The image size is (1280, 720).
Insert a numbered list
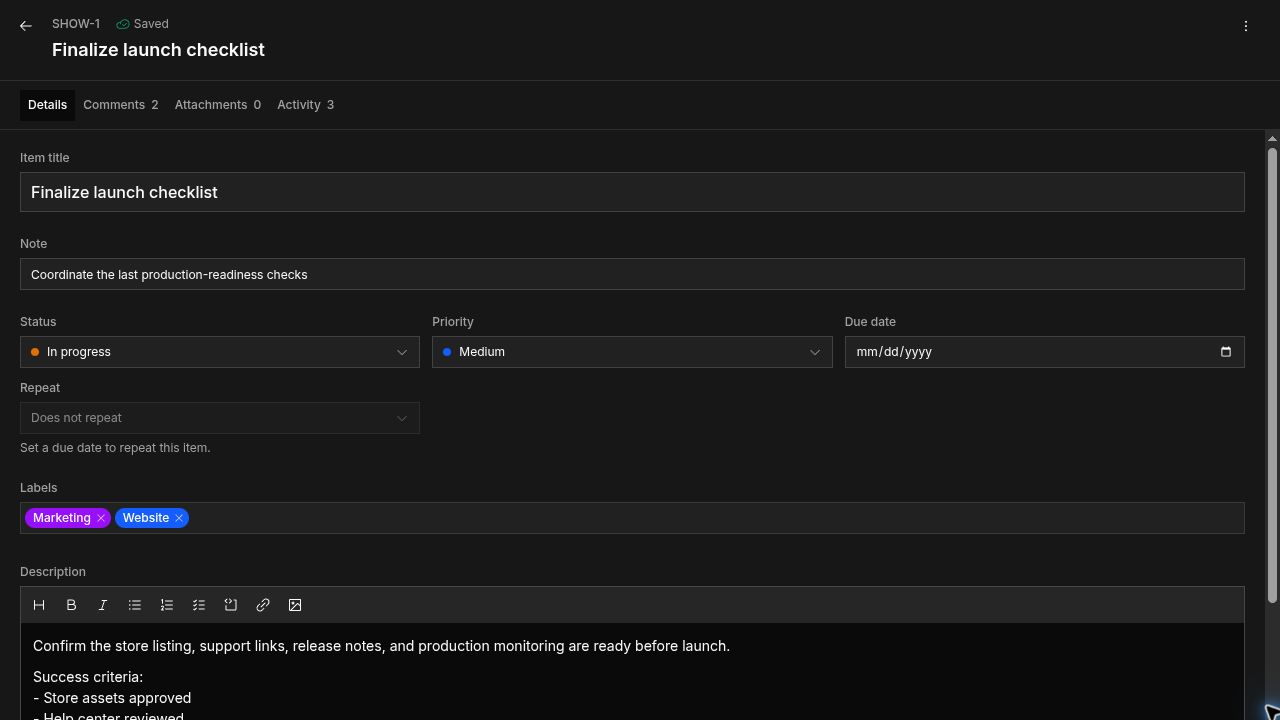pos(167,605)
